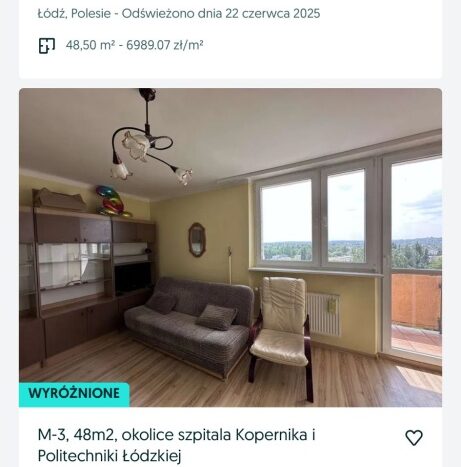
Task: Click the television in the wall unit
Action: pos(133,279)
